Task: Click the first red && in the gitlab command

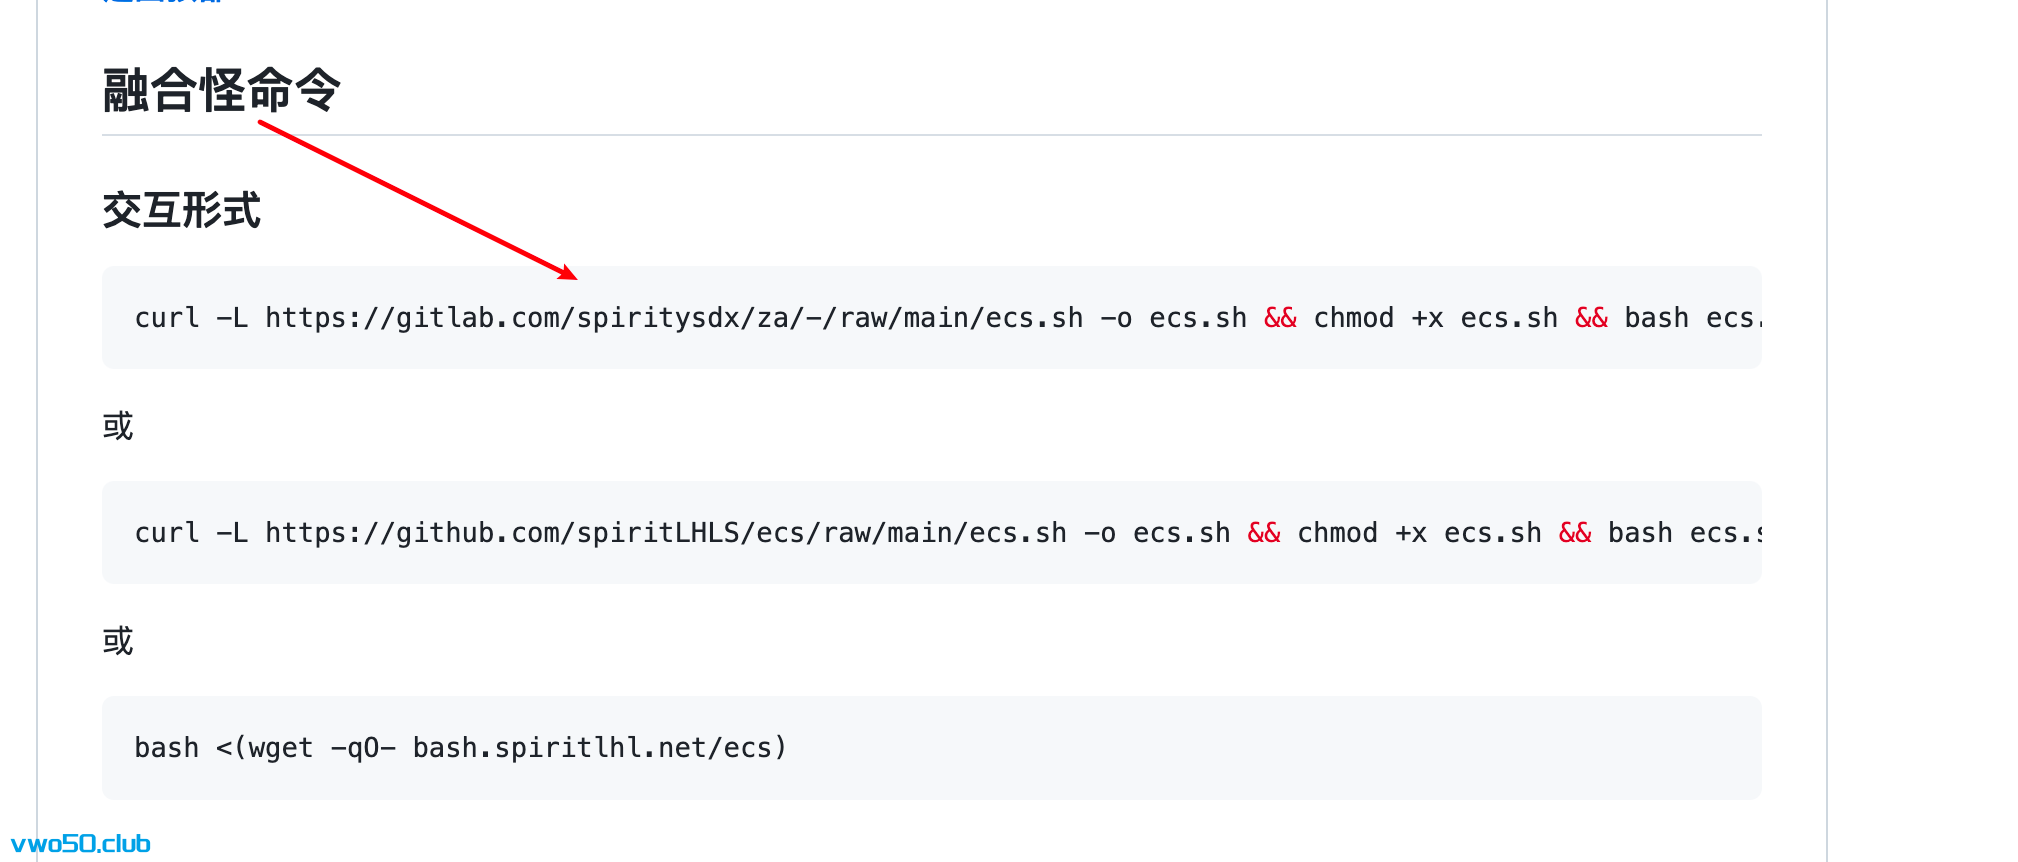Action: point(1280,318)
